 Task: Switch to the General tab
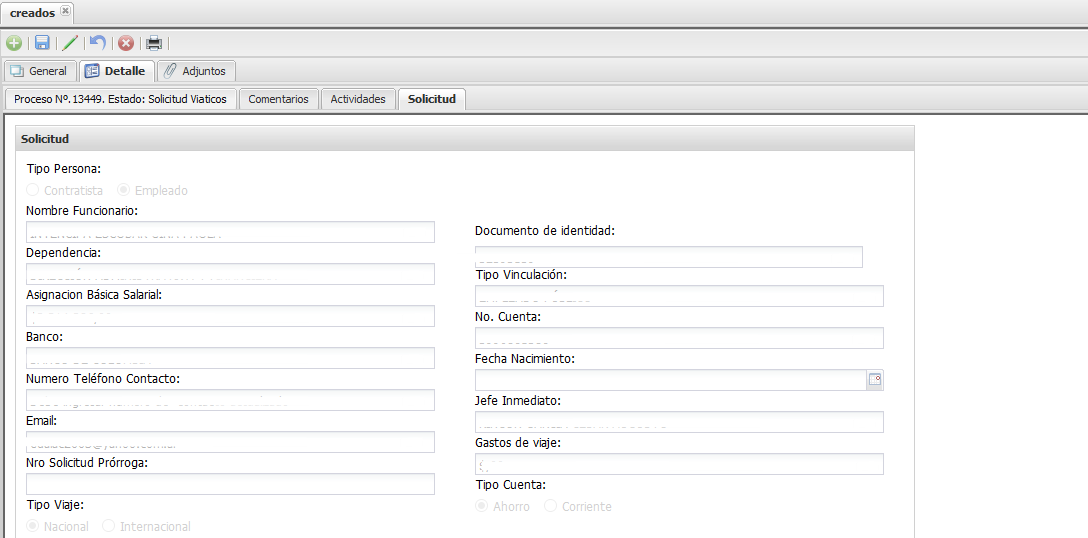[39, 71]
